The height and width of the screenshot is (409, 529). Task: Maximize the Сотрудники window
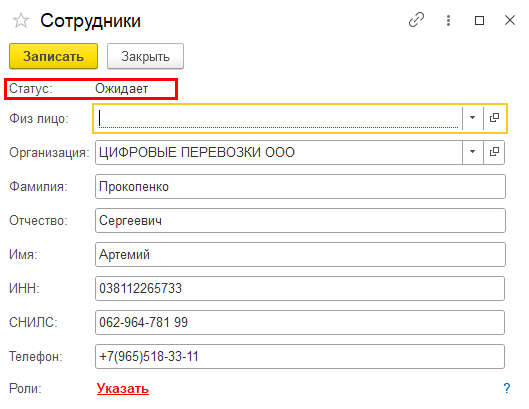click(x=479, y=21)
